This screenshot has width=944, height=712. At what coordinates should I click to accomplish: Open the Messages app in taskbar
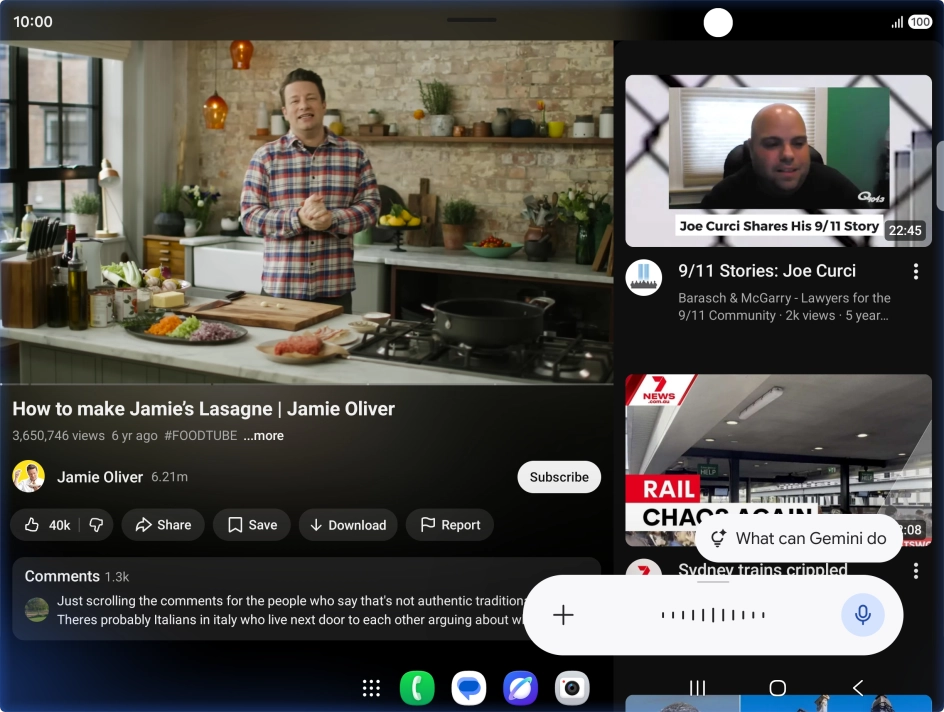pos(468,688)
